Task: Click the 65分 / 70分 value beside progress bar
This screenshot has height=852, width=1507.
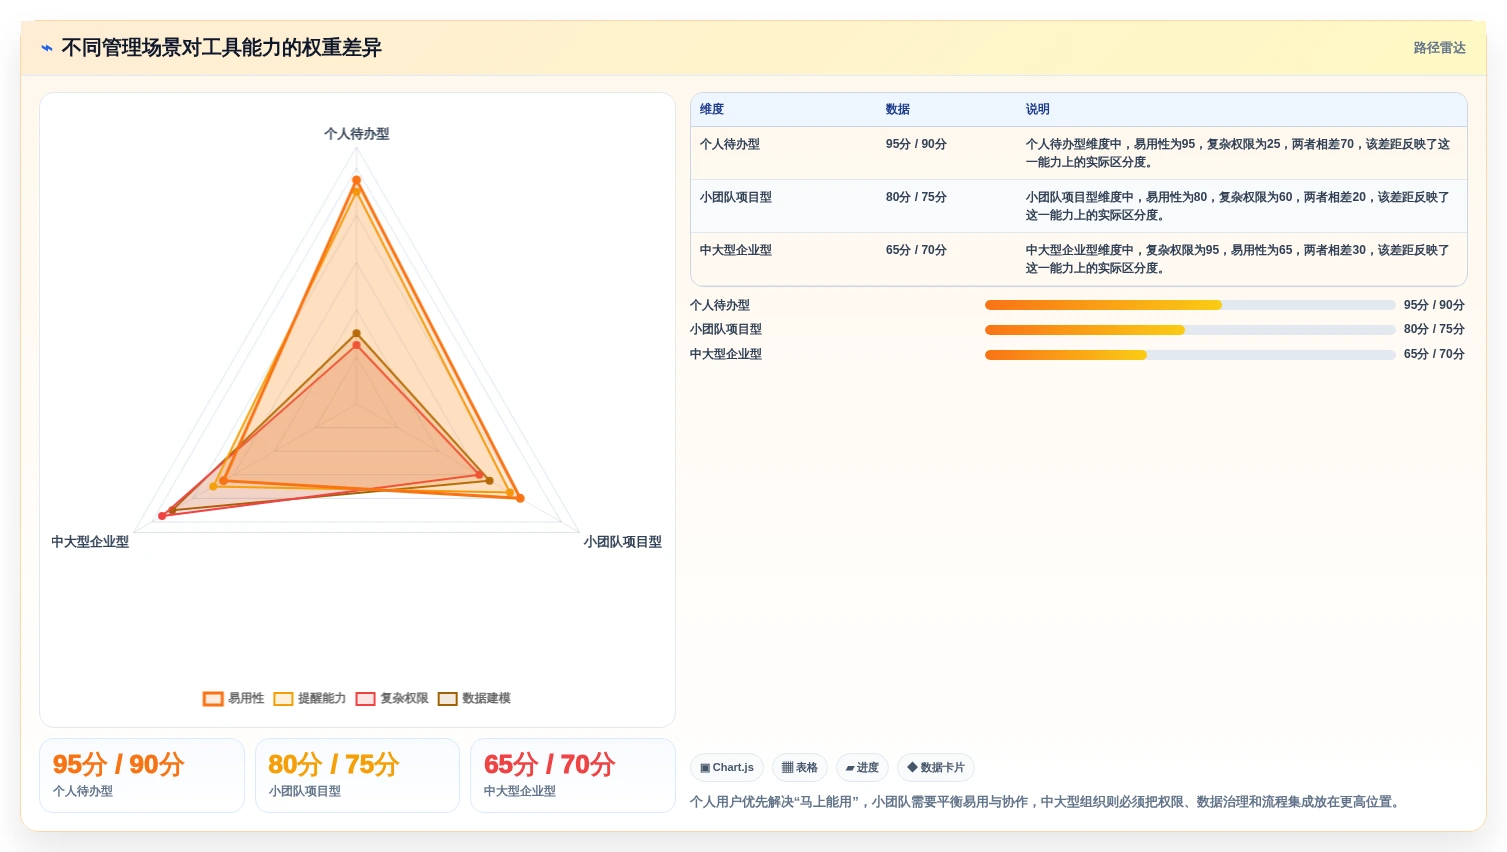Action: pyautogui.click(x=1434, y=354)
